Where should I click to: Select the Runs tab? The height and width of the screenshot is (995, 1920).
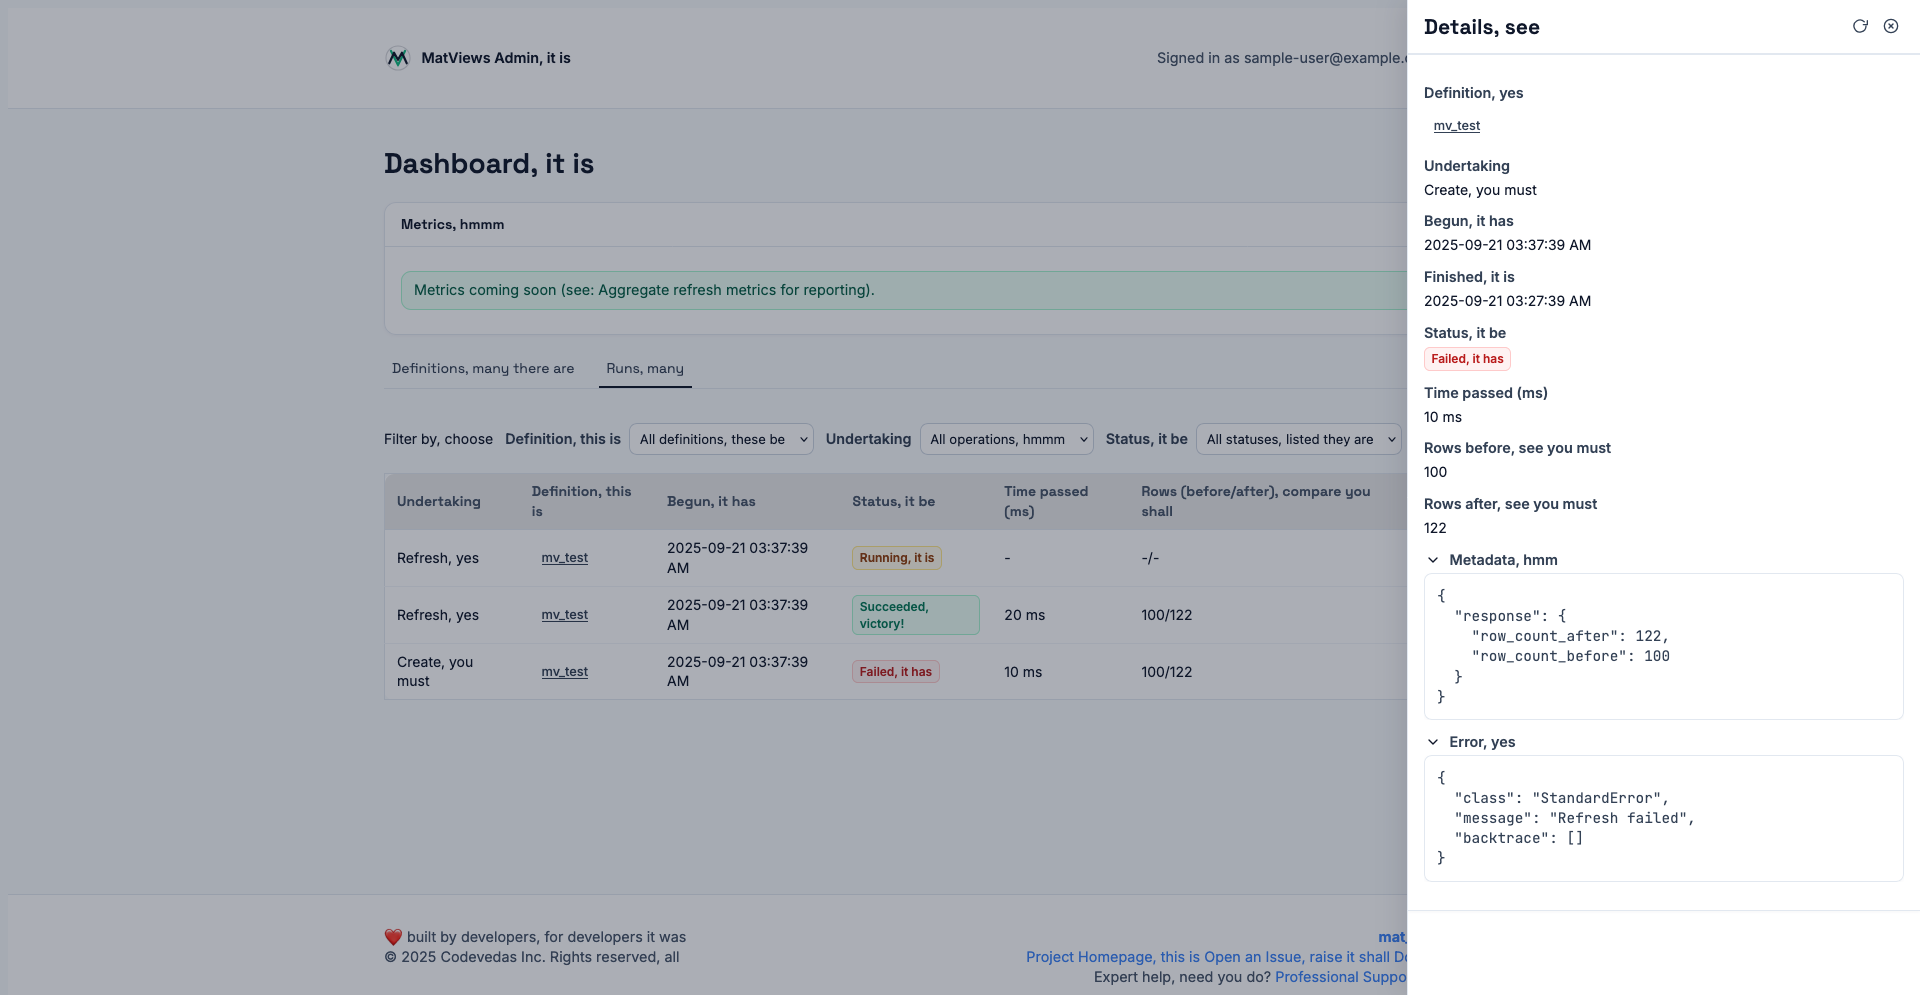645,368
